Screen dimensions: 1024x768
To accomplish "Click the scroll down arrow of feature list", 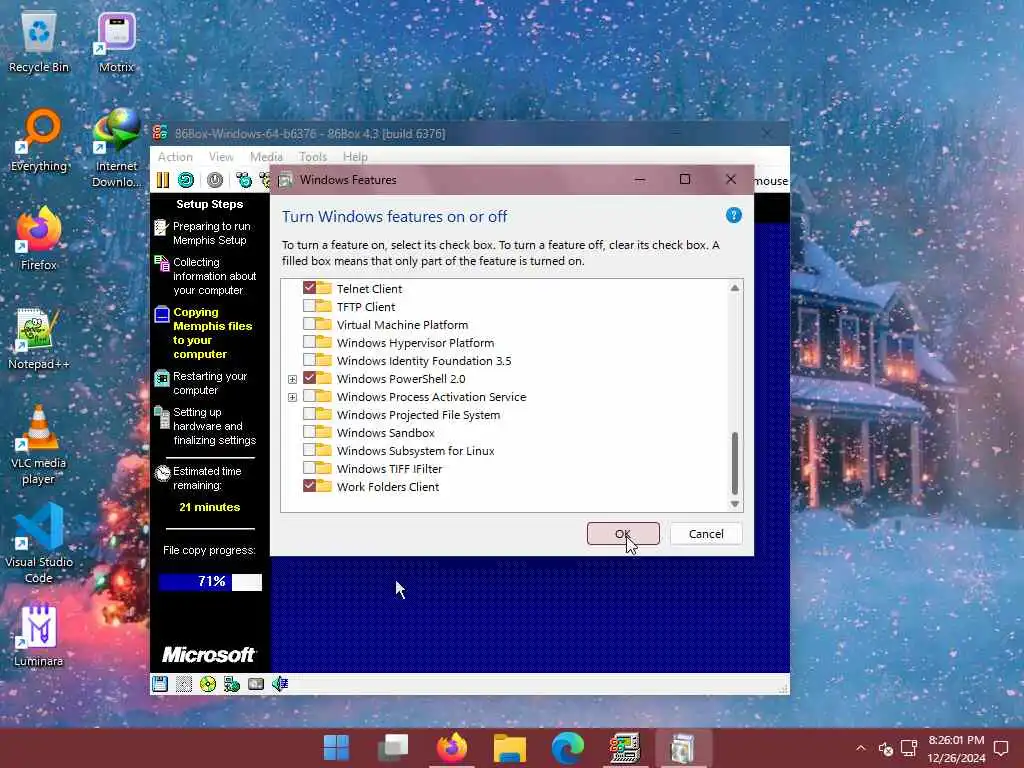I will click(x=735, y=504).
